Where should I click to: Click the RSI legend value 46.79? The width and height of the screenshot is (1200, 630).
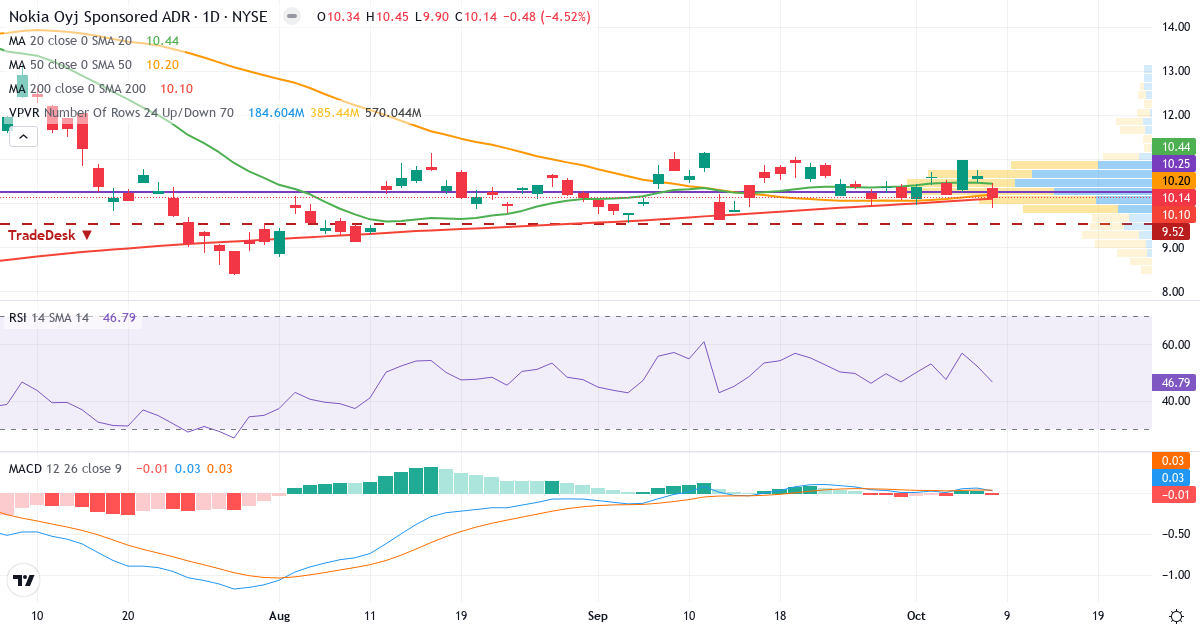(120, 318)
